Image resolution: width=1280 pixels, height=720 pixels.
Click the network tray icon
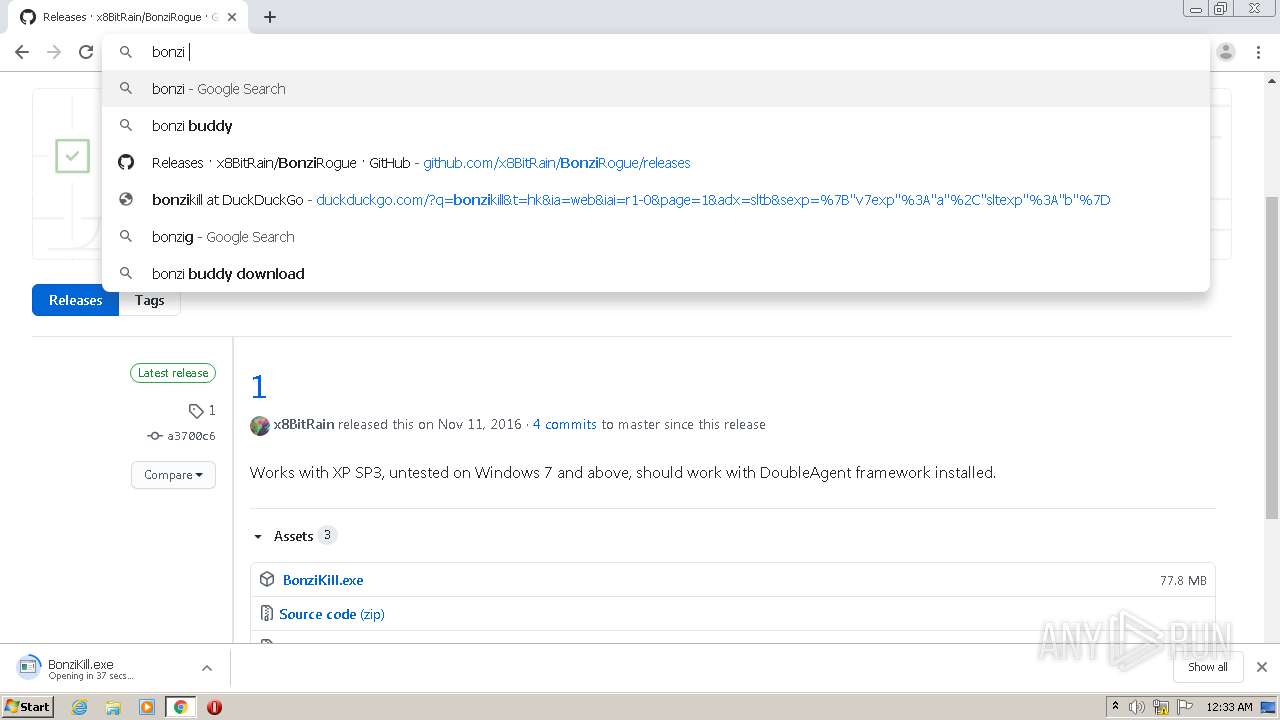click(x=1161, y=707)
